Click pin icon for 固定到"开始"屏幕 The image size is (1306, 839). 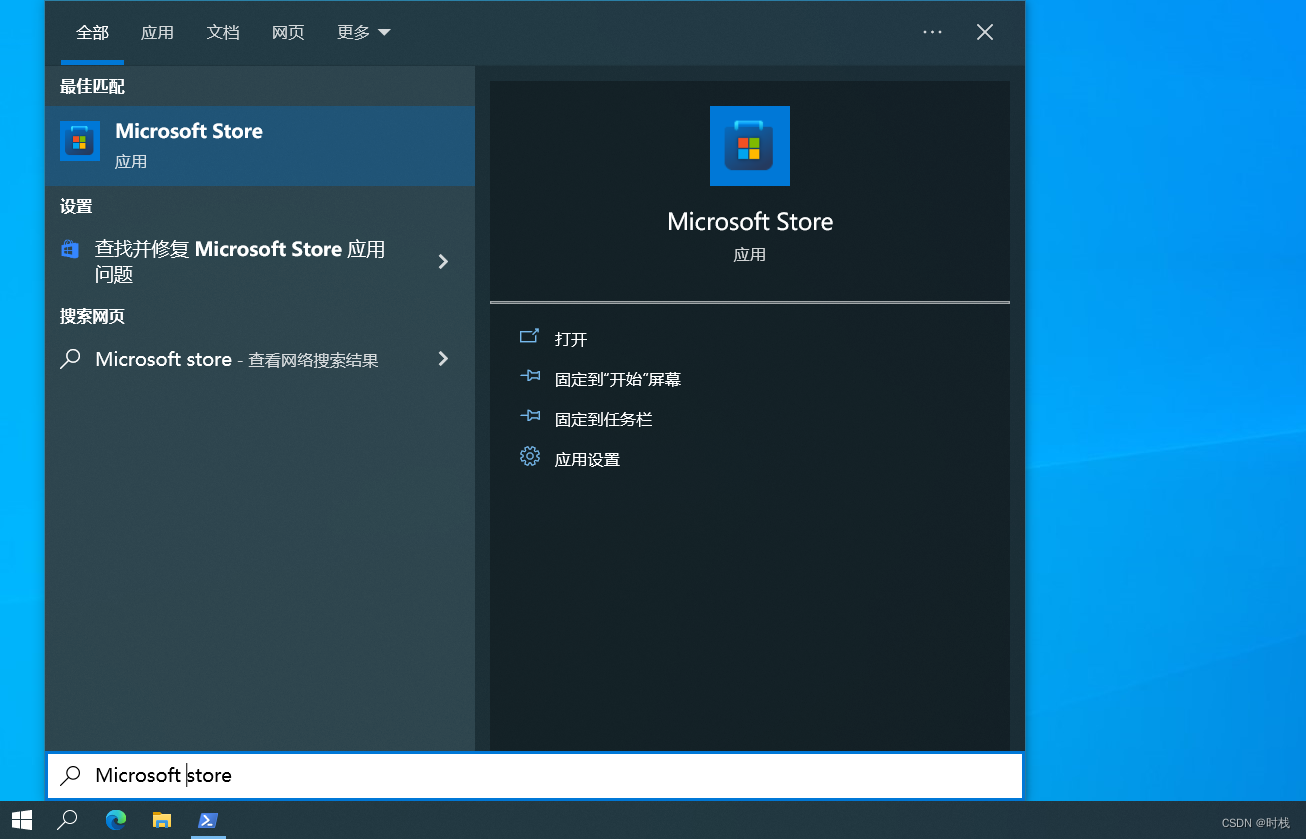(529, 377)
